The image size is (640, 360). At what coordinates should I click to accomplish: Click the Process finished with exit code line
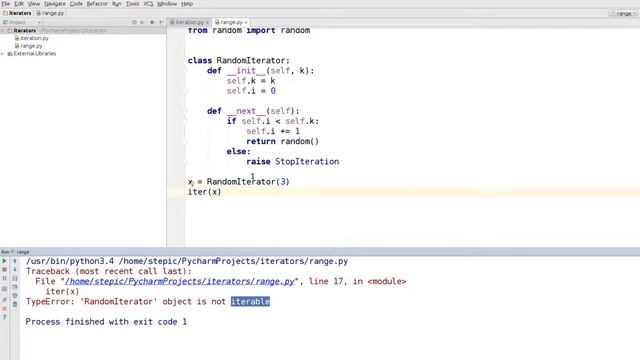pos(106,322)
